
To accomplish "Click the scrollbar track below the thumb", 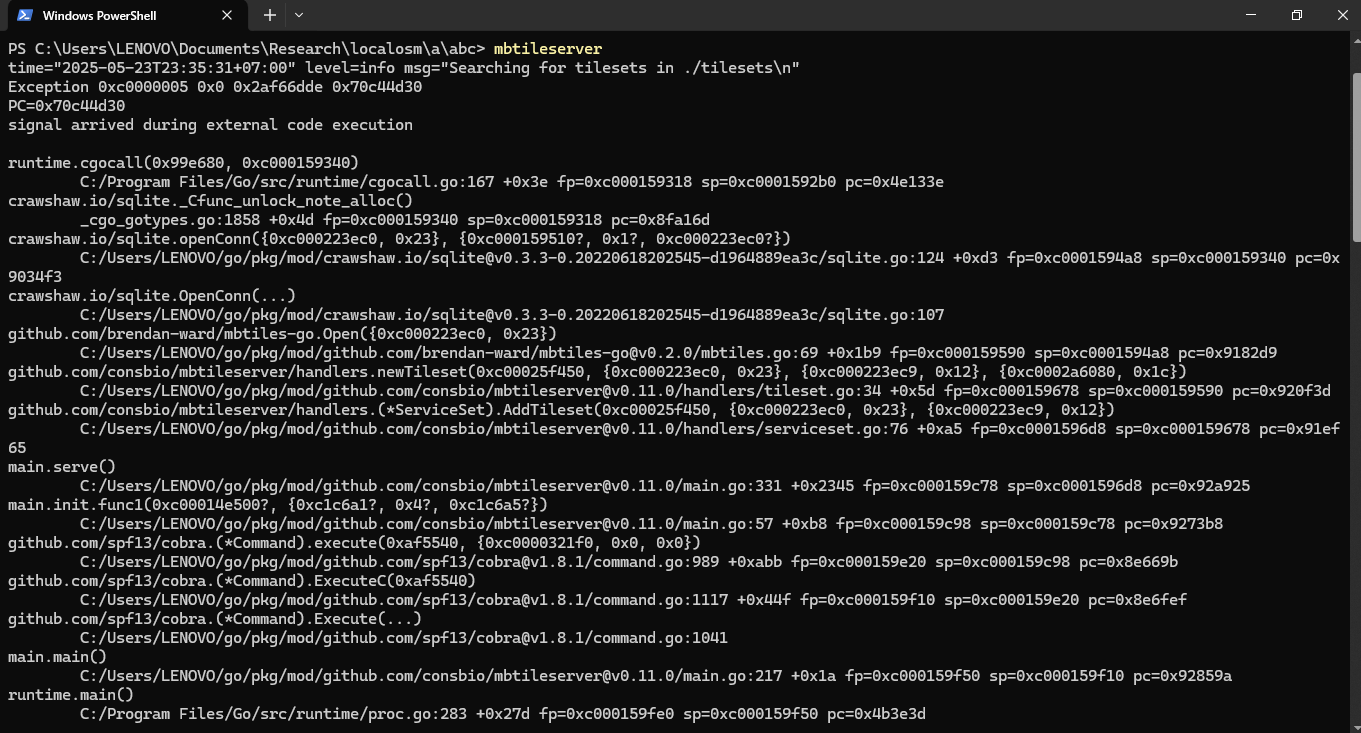I will pyautogui.click(x=1355, y=480).
